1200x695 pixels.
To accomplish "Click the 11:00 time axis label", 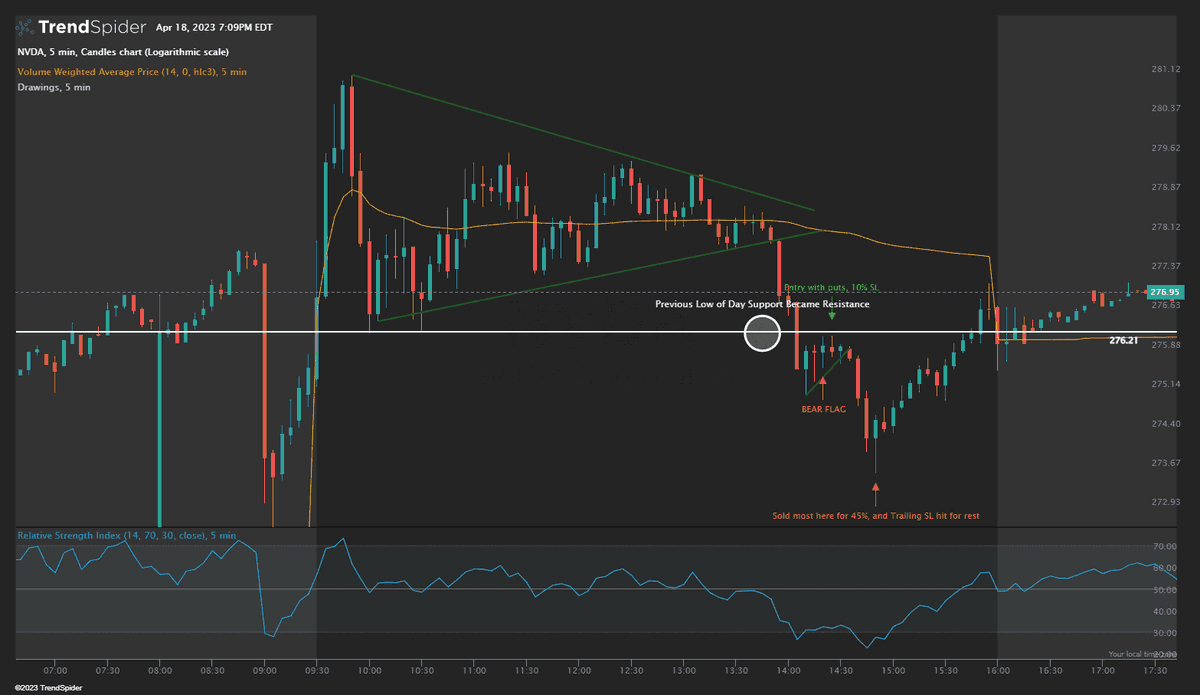I will coord(475,670).
